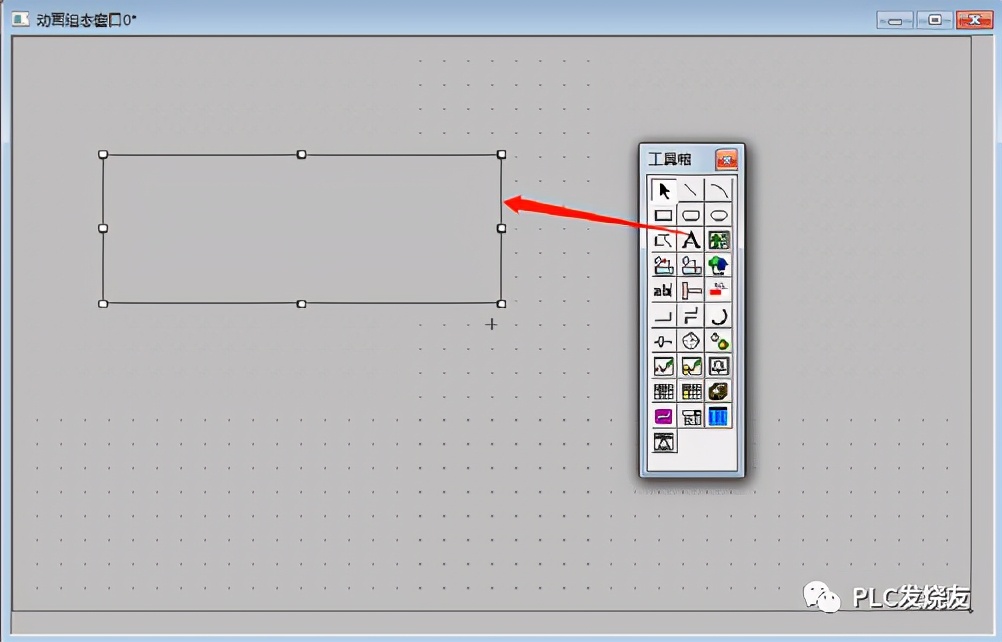Select the red percentage fill bar tool
1002x642 pixels.
[x=719, y=291]
